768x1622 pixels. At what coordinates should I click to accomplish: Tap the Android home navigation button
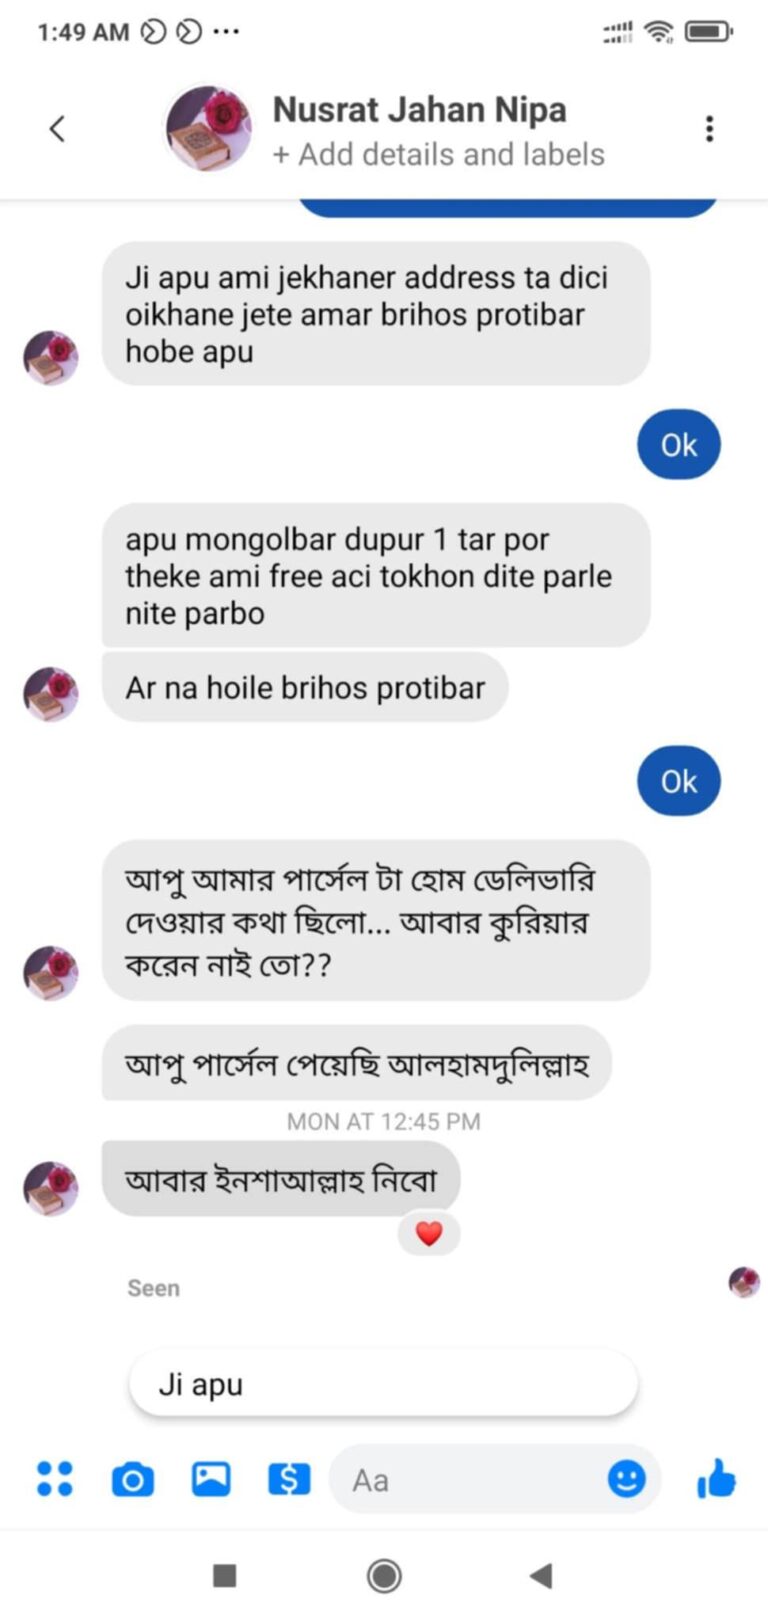(384, 1576)
